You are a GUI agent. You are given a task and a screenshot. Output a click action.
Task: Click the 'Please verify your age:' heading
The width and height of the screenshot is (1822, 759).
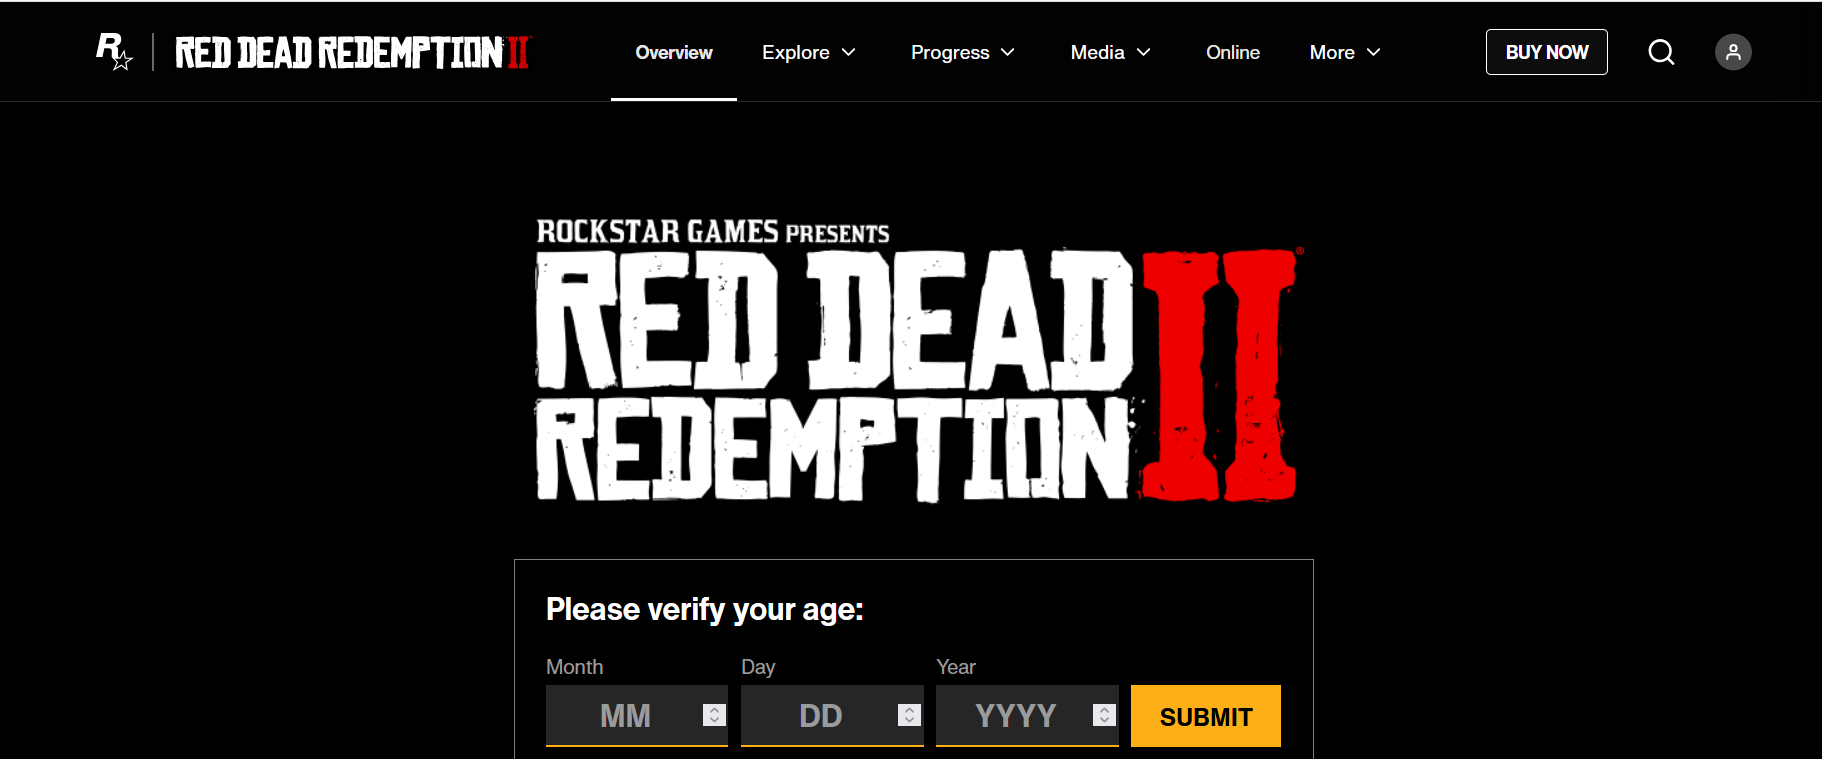coord(705,609)
